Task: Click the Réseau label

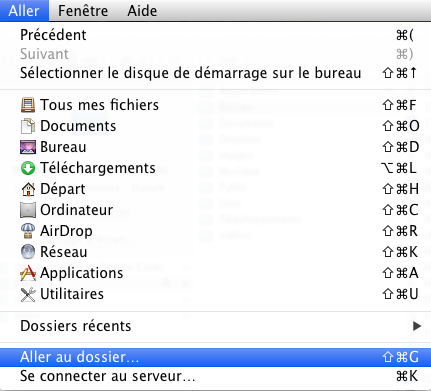Action: click(x=63, y=252)
